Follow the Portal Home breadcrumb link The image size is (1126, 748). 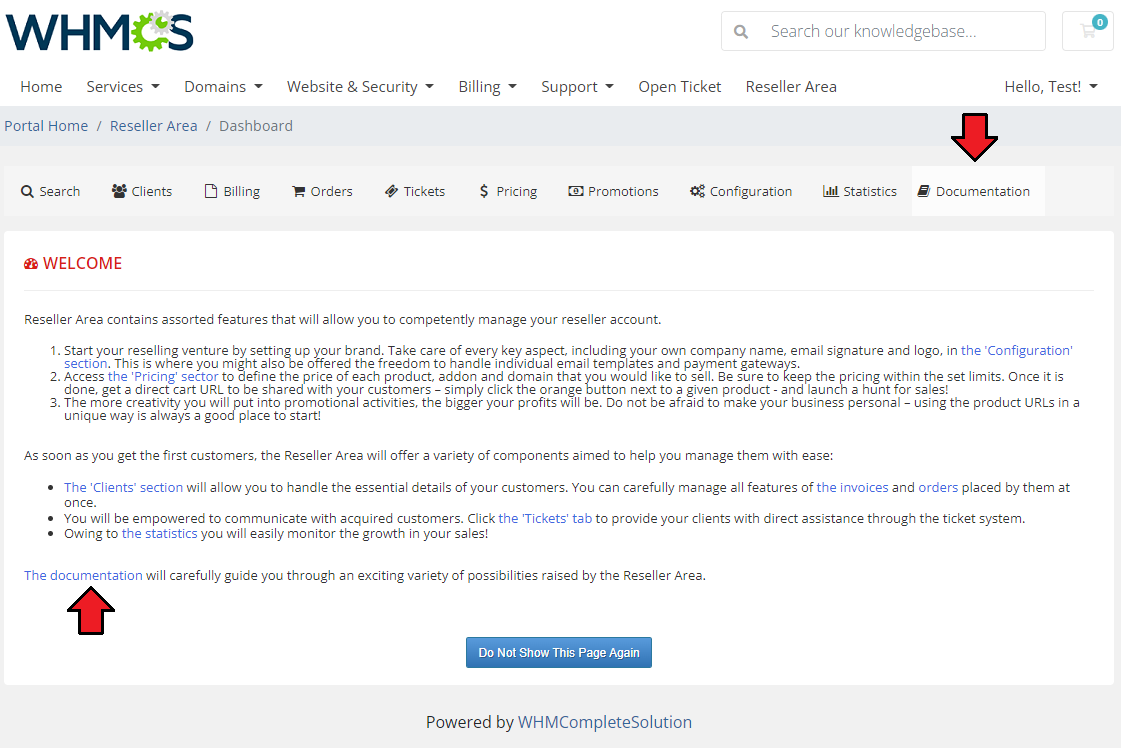(x=46, y=126)
